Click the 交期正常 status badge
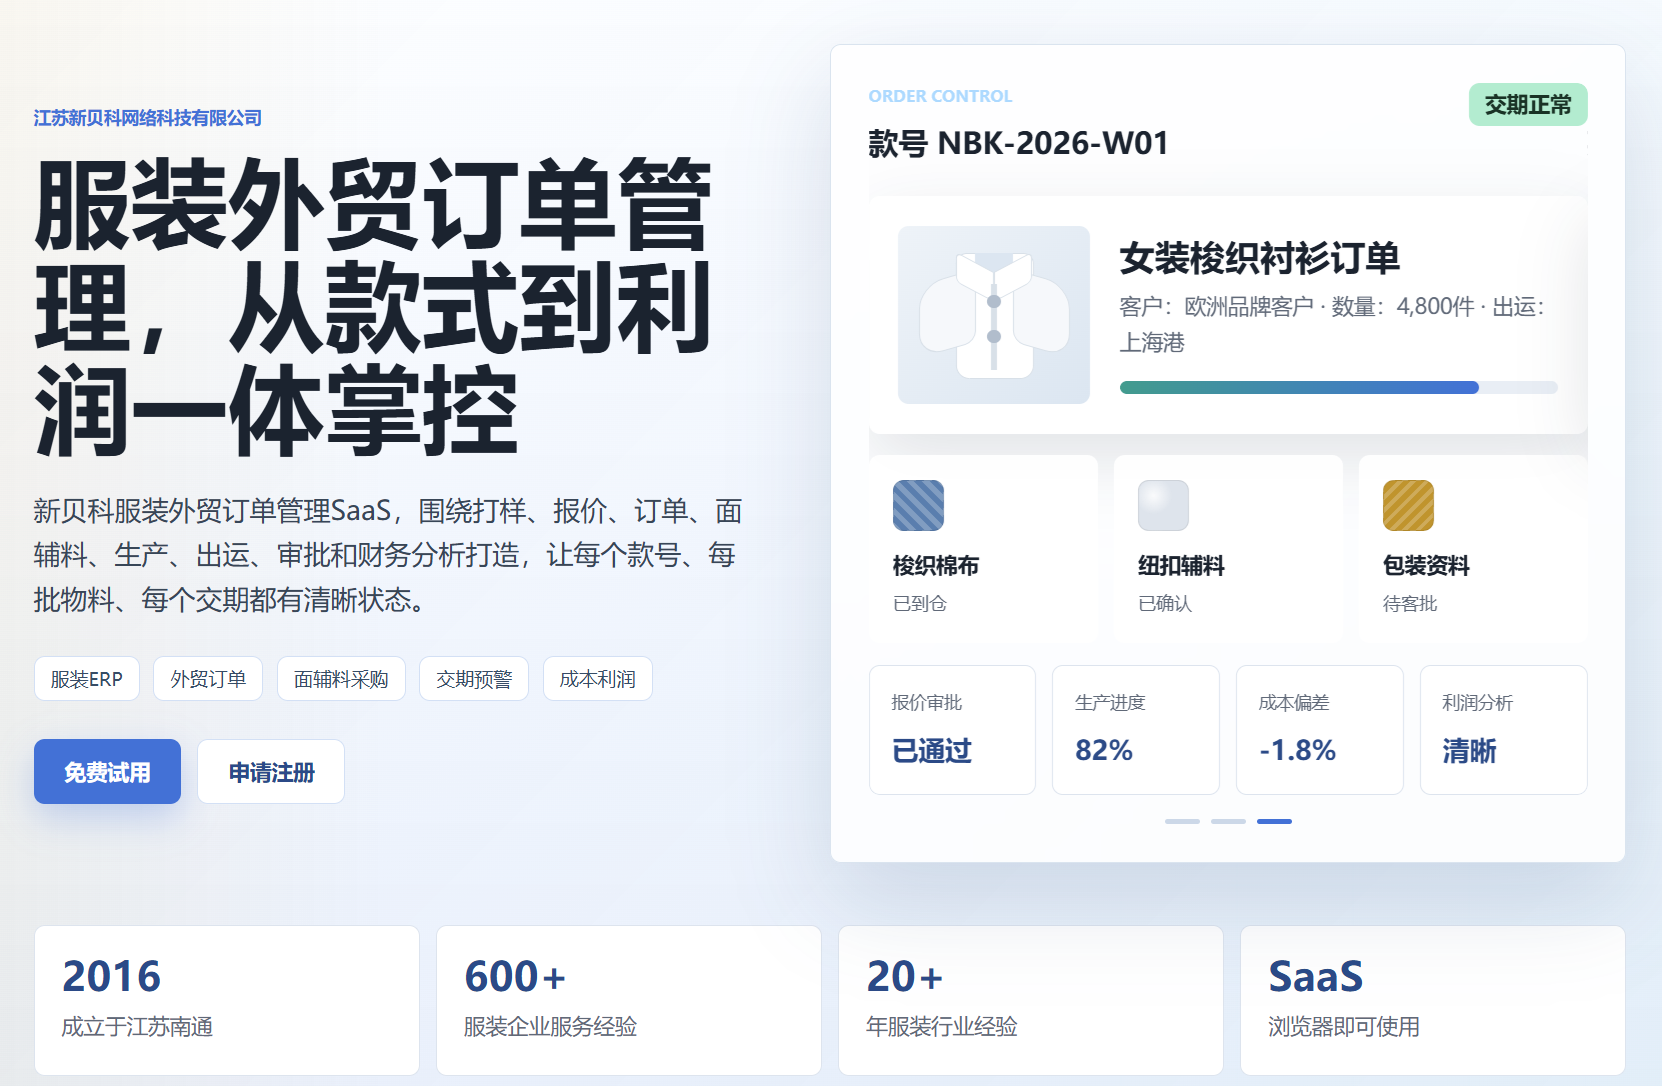This screenshot has width=1662, height=1086. pyautogui.click(x=1528, y=105)
